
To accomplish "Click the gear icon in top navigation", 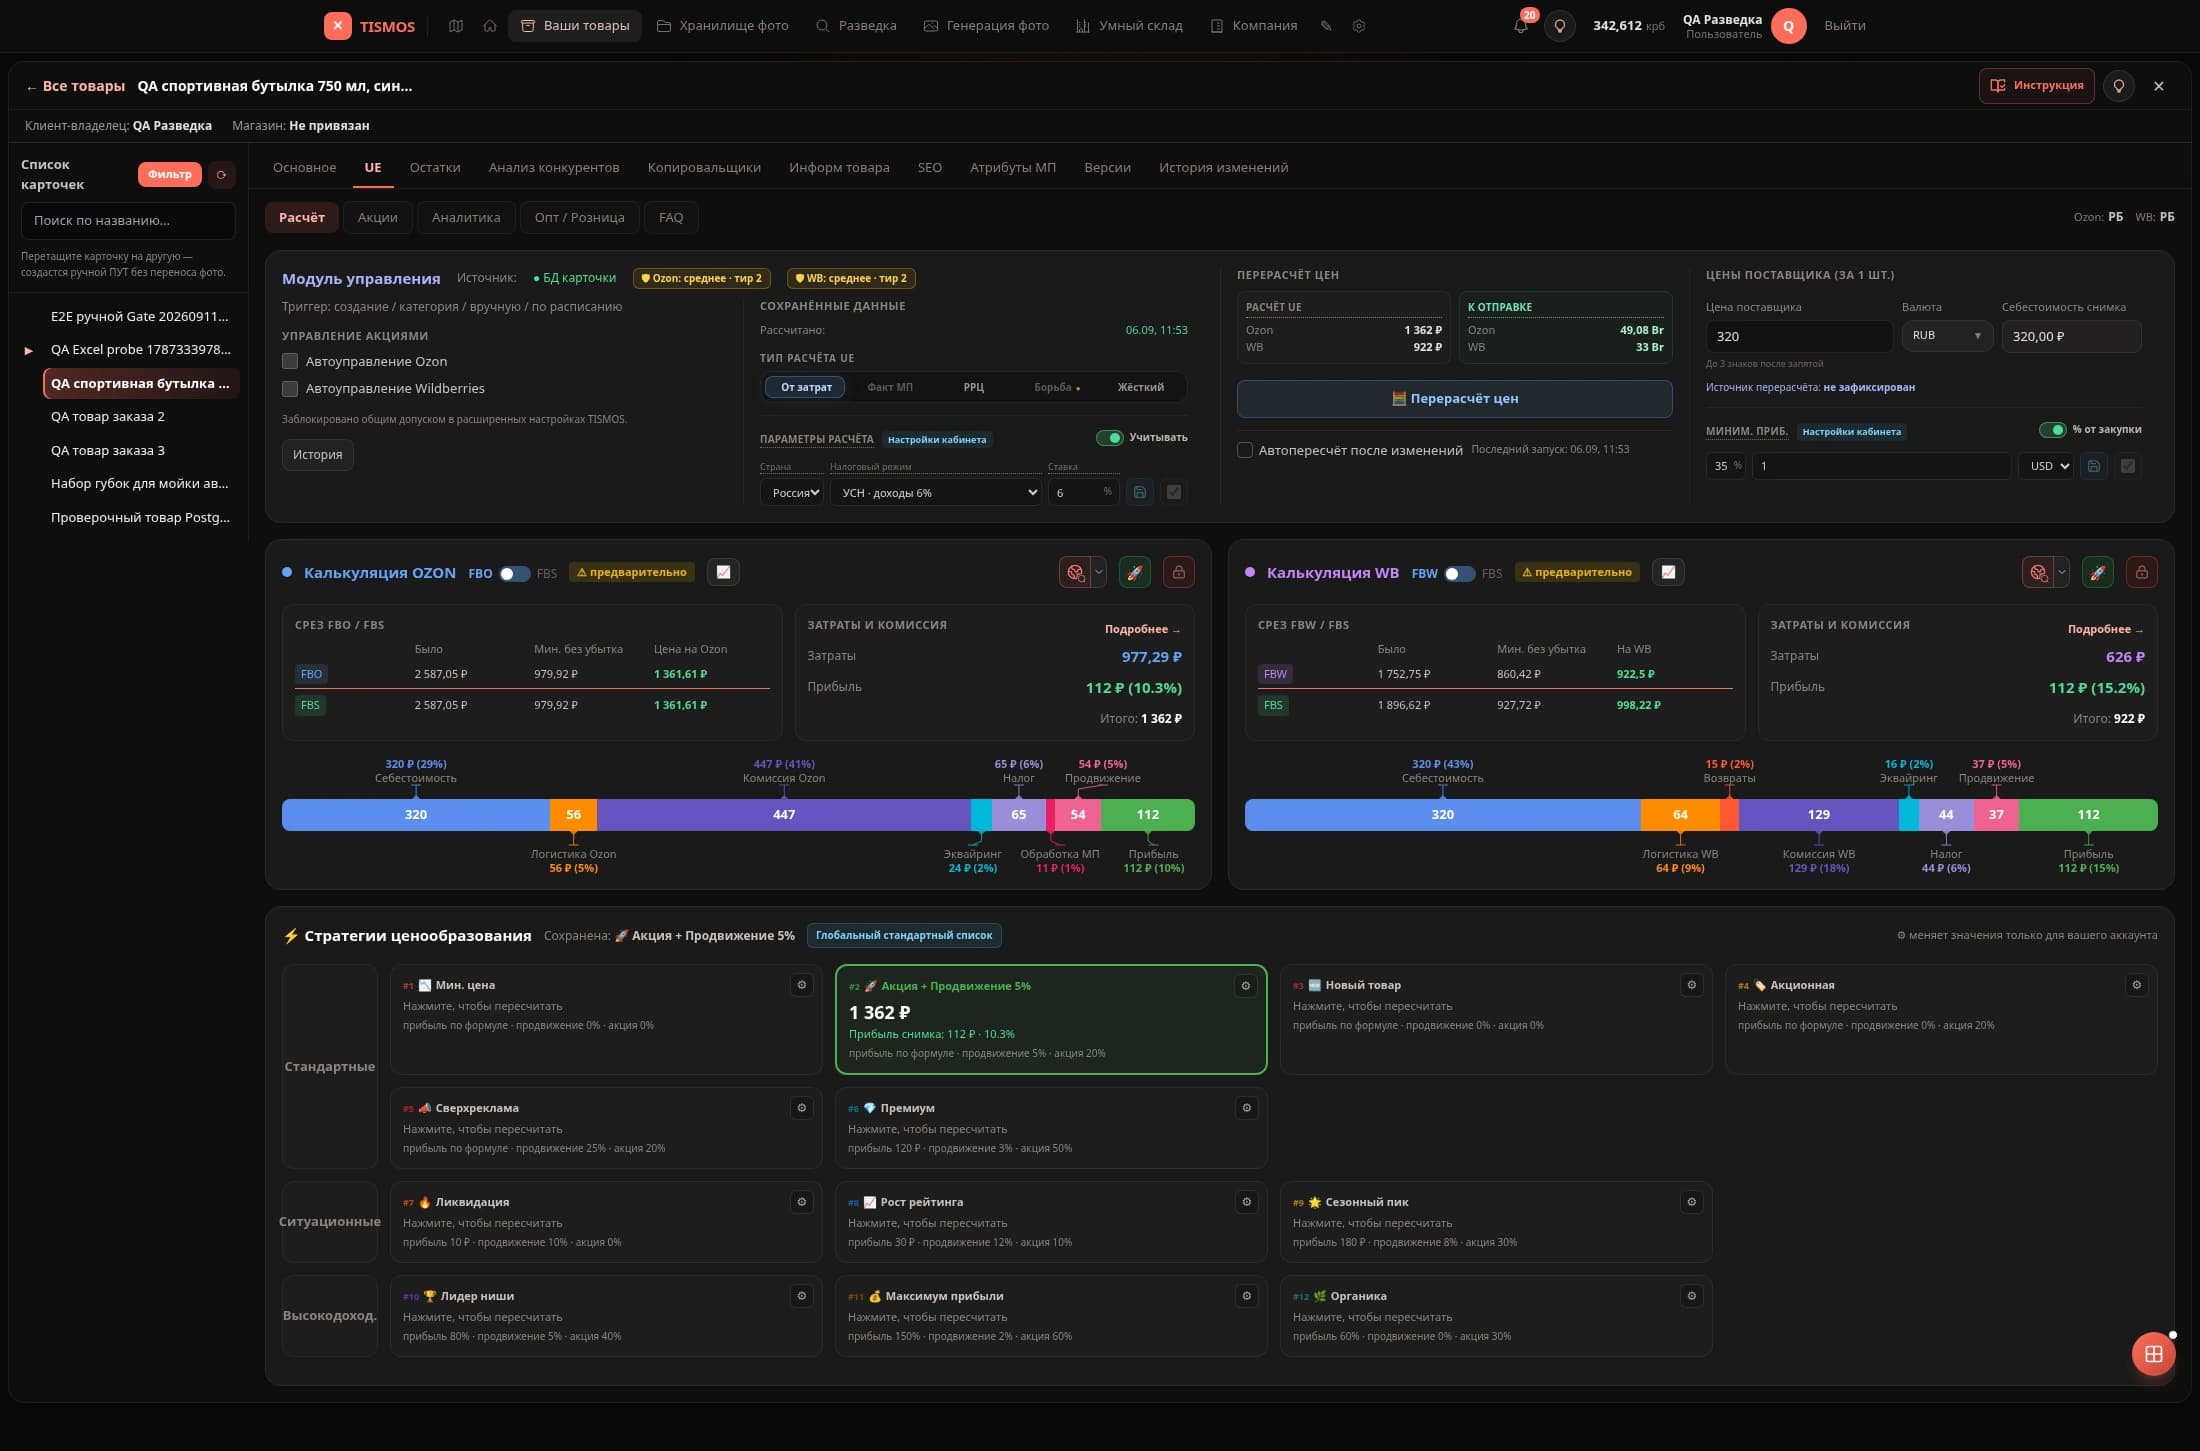I will coord(1359,26).
